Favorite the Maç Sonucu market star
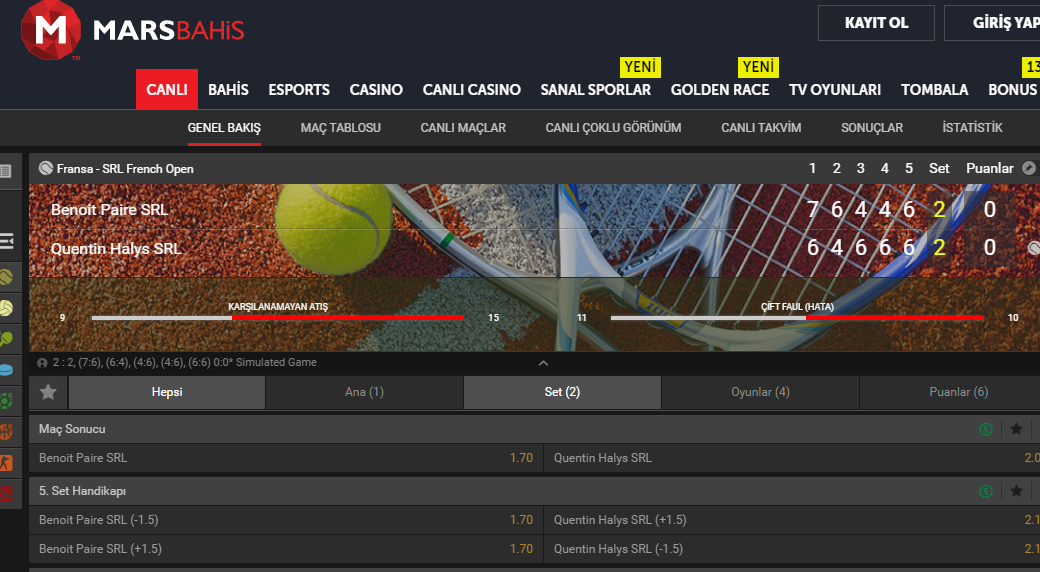This screenshot has width=1040, height=572. click(1016, 429)
